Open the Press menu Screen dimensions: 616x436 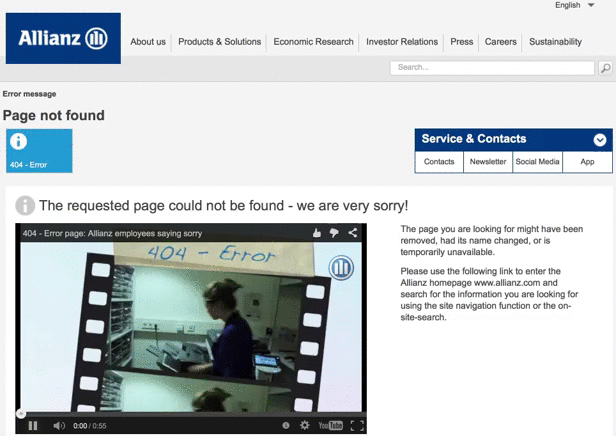(462, 42)
